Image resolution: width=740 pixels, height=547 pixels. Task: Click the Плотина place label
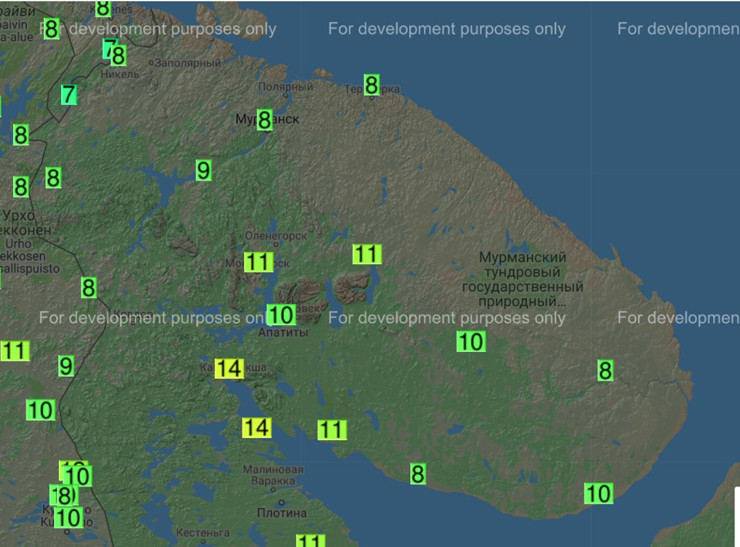coord(282,512)
